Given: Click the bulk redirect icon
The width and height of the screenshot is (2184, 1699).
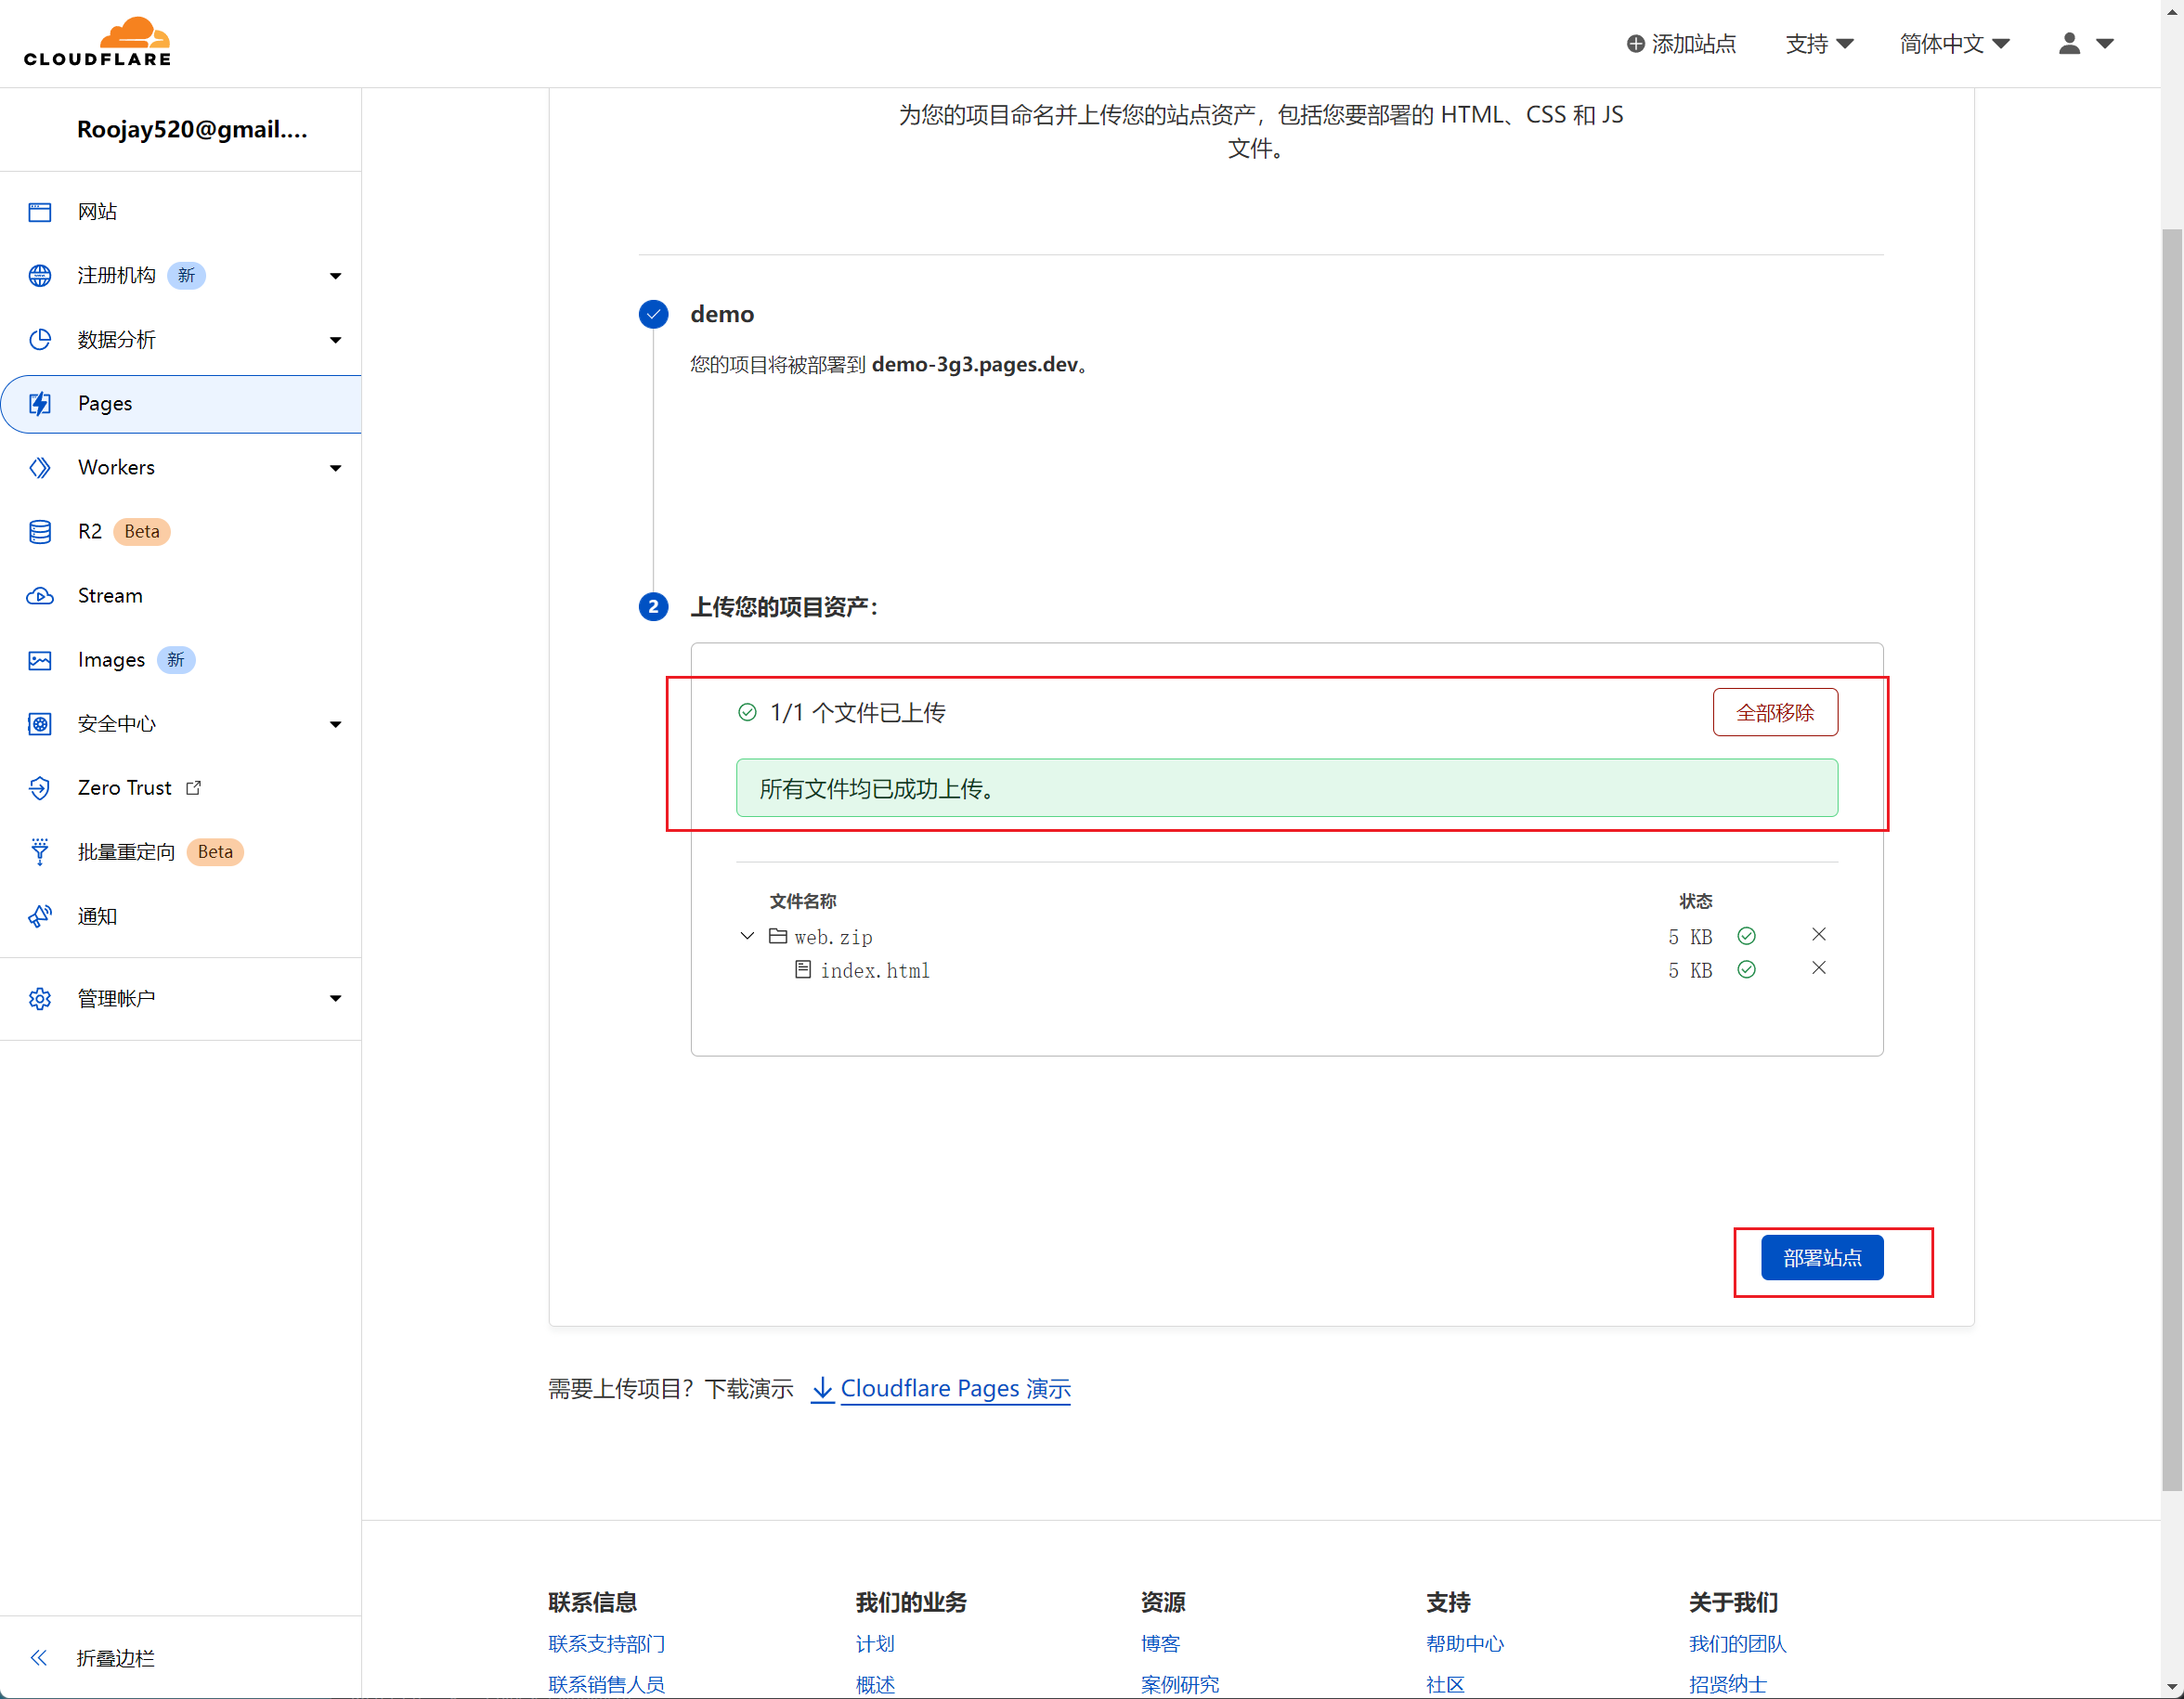Looking at the screenshot, I should (x=40, y=852).
